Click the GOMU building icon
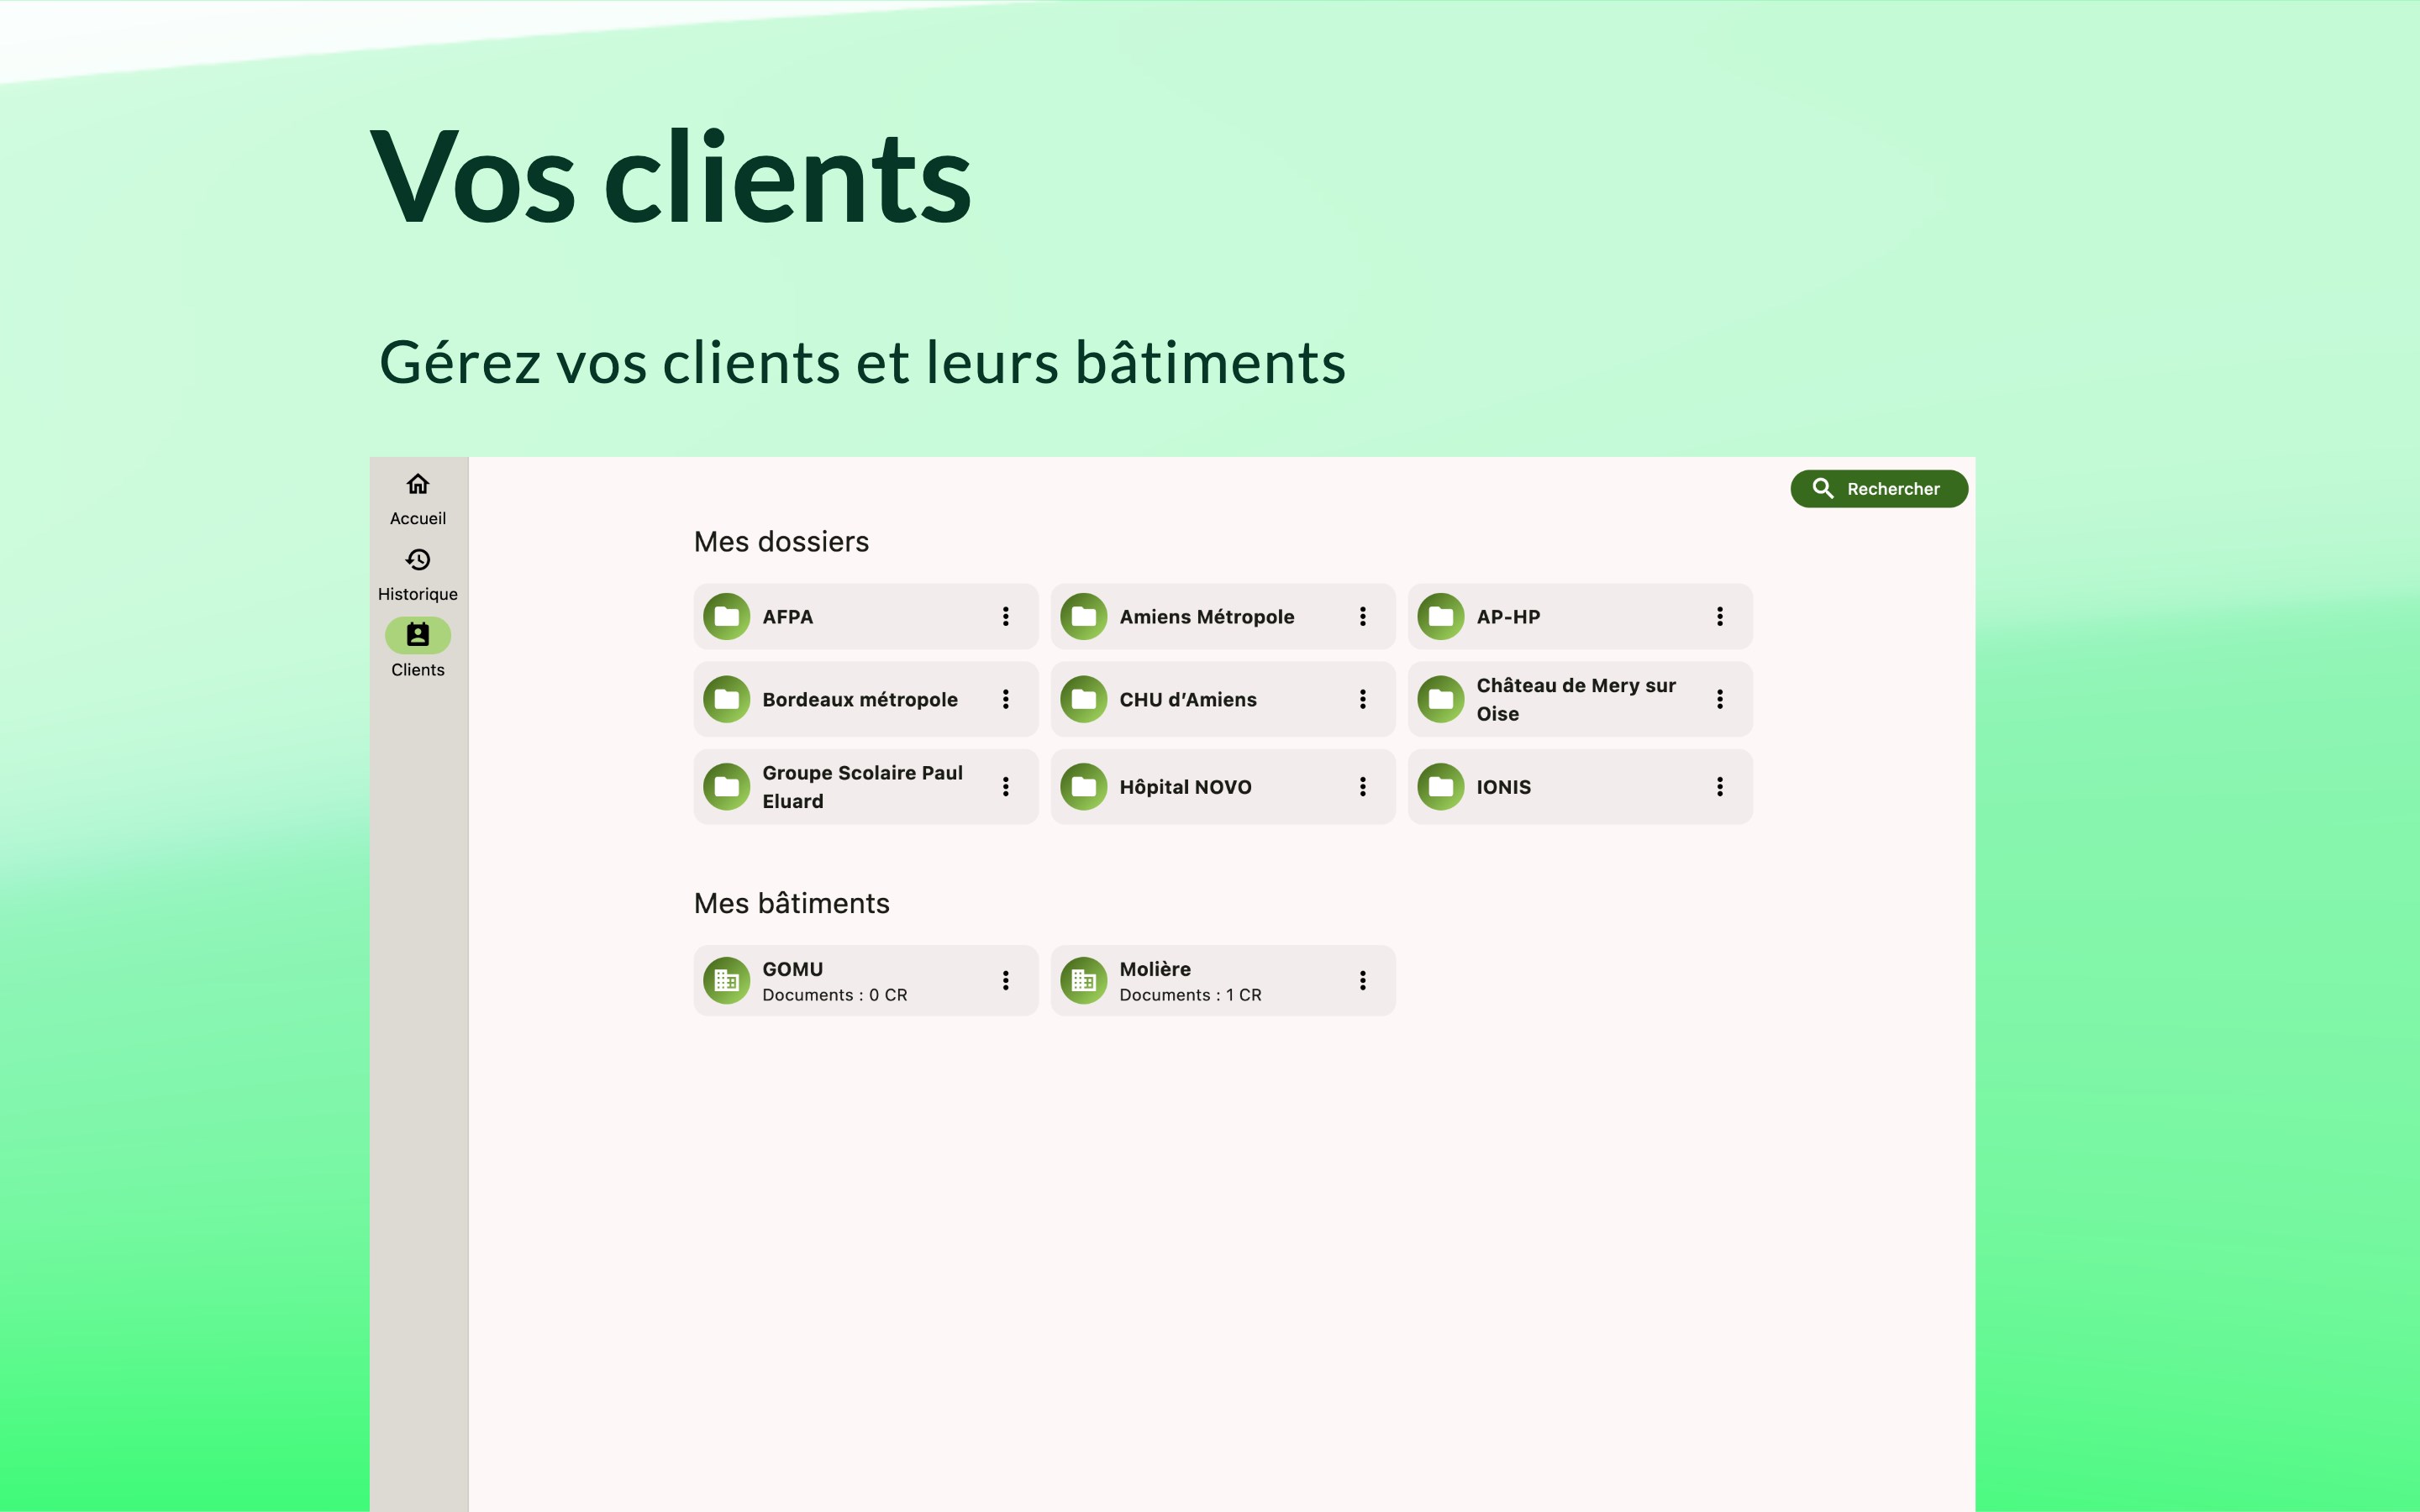The image size is (2420, 1512). tap(727, 981)
